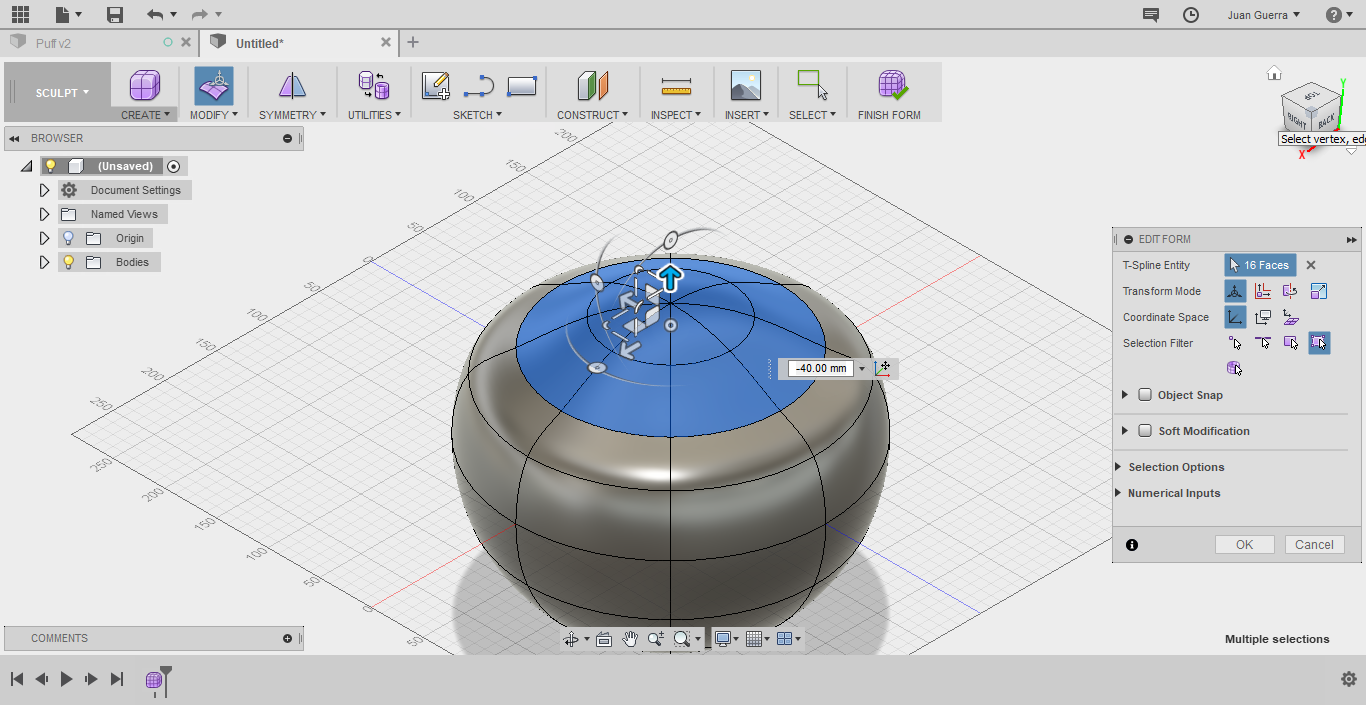Click the Save disk icon
This screenshot has height=705, width=1366.
(115, 15)
